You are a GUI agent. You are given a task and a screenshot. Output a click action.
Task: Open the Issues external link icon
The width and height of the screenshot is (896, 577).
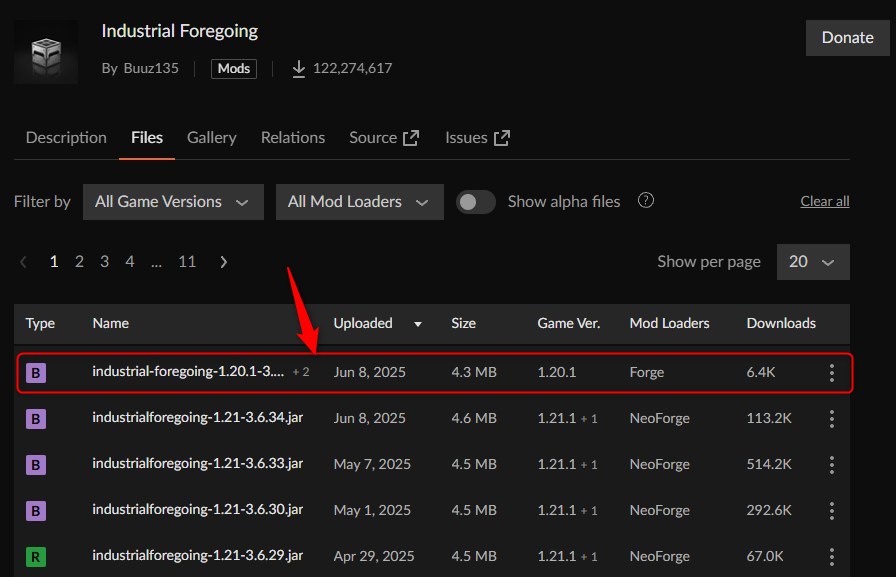coord(502,138)
